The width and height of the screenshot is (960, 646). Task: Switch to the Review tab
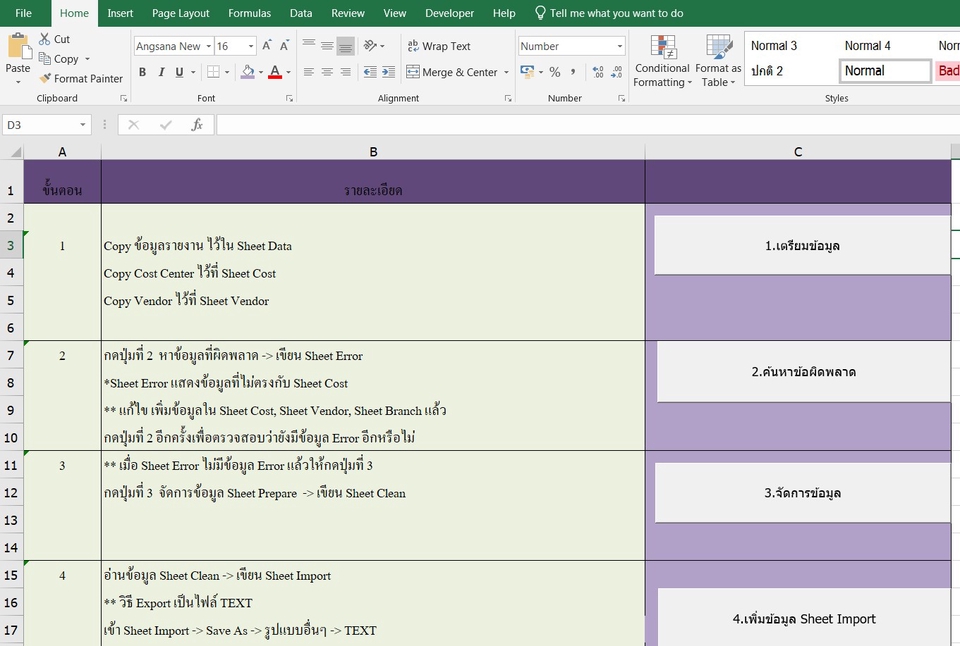(348, 13)
